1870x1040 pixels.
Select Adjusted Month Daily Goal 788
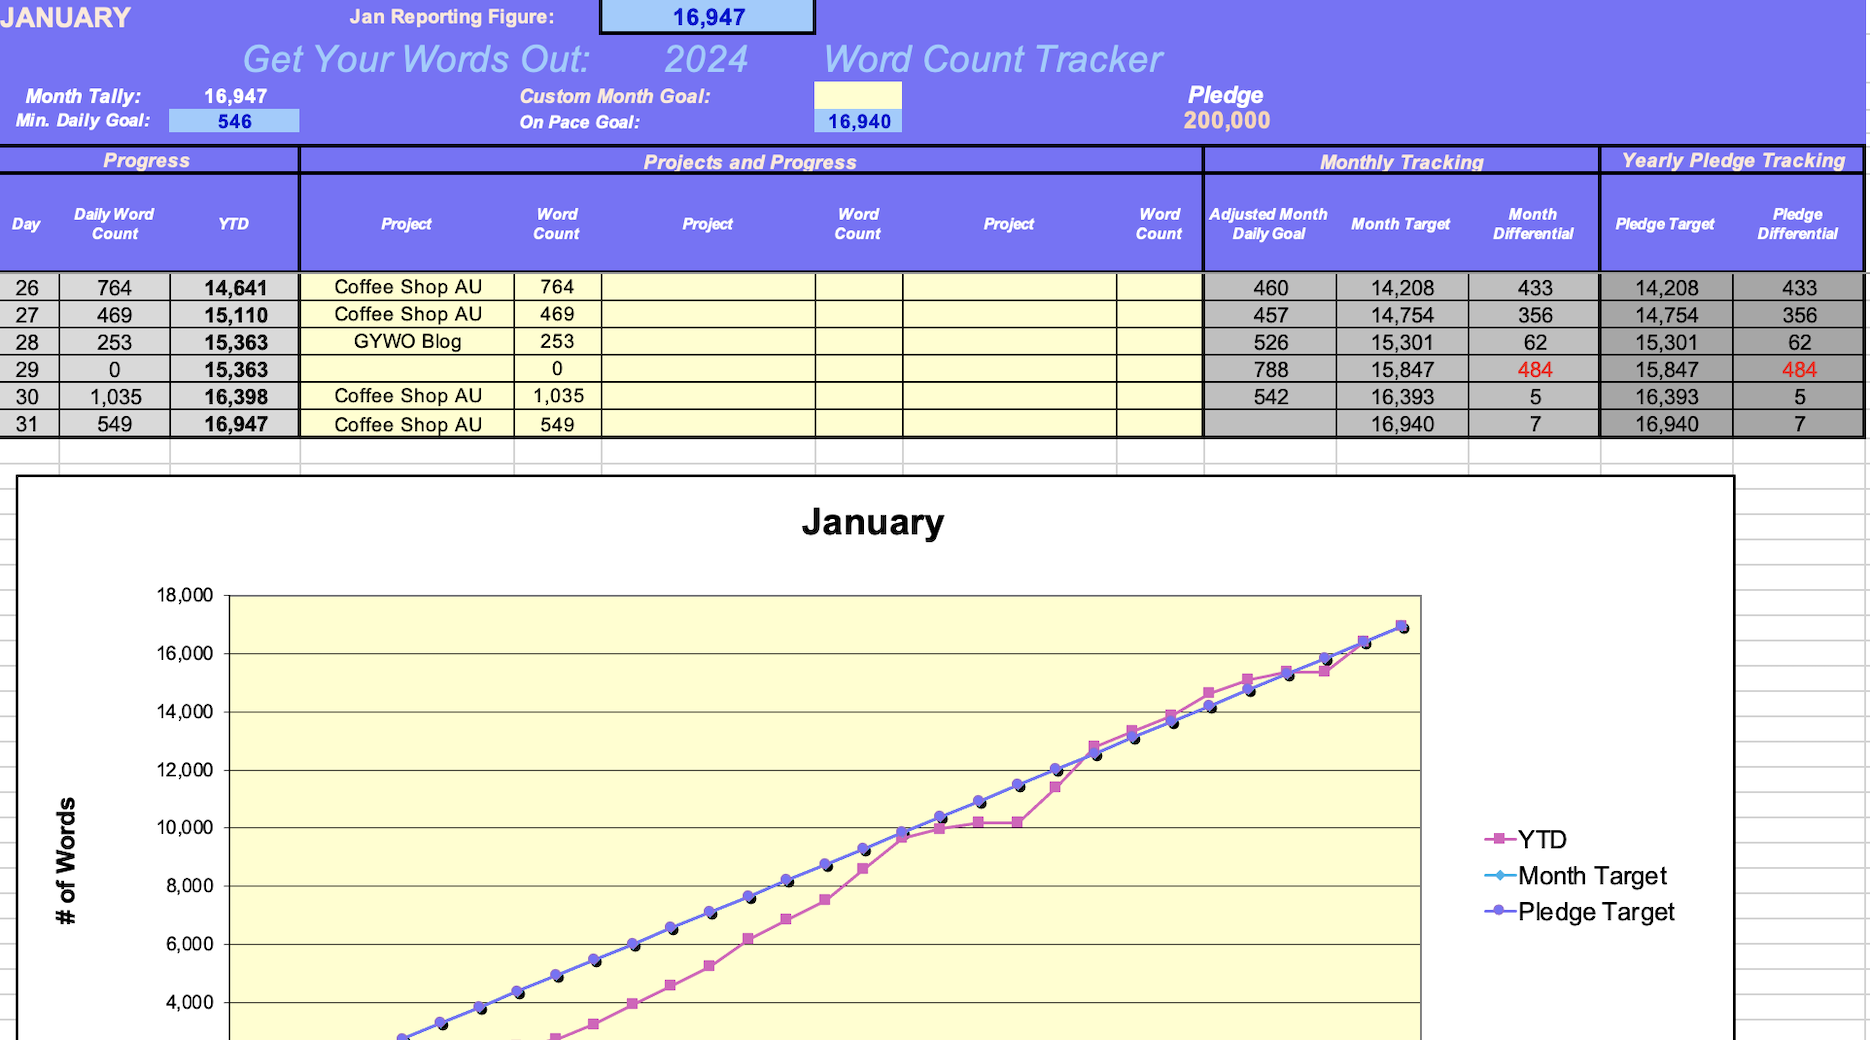coord(1271,369)
